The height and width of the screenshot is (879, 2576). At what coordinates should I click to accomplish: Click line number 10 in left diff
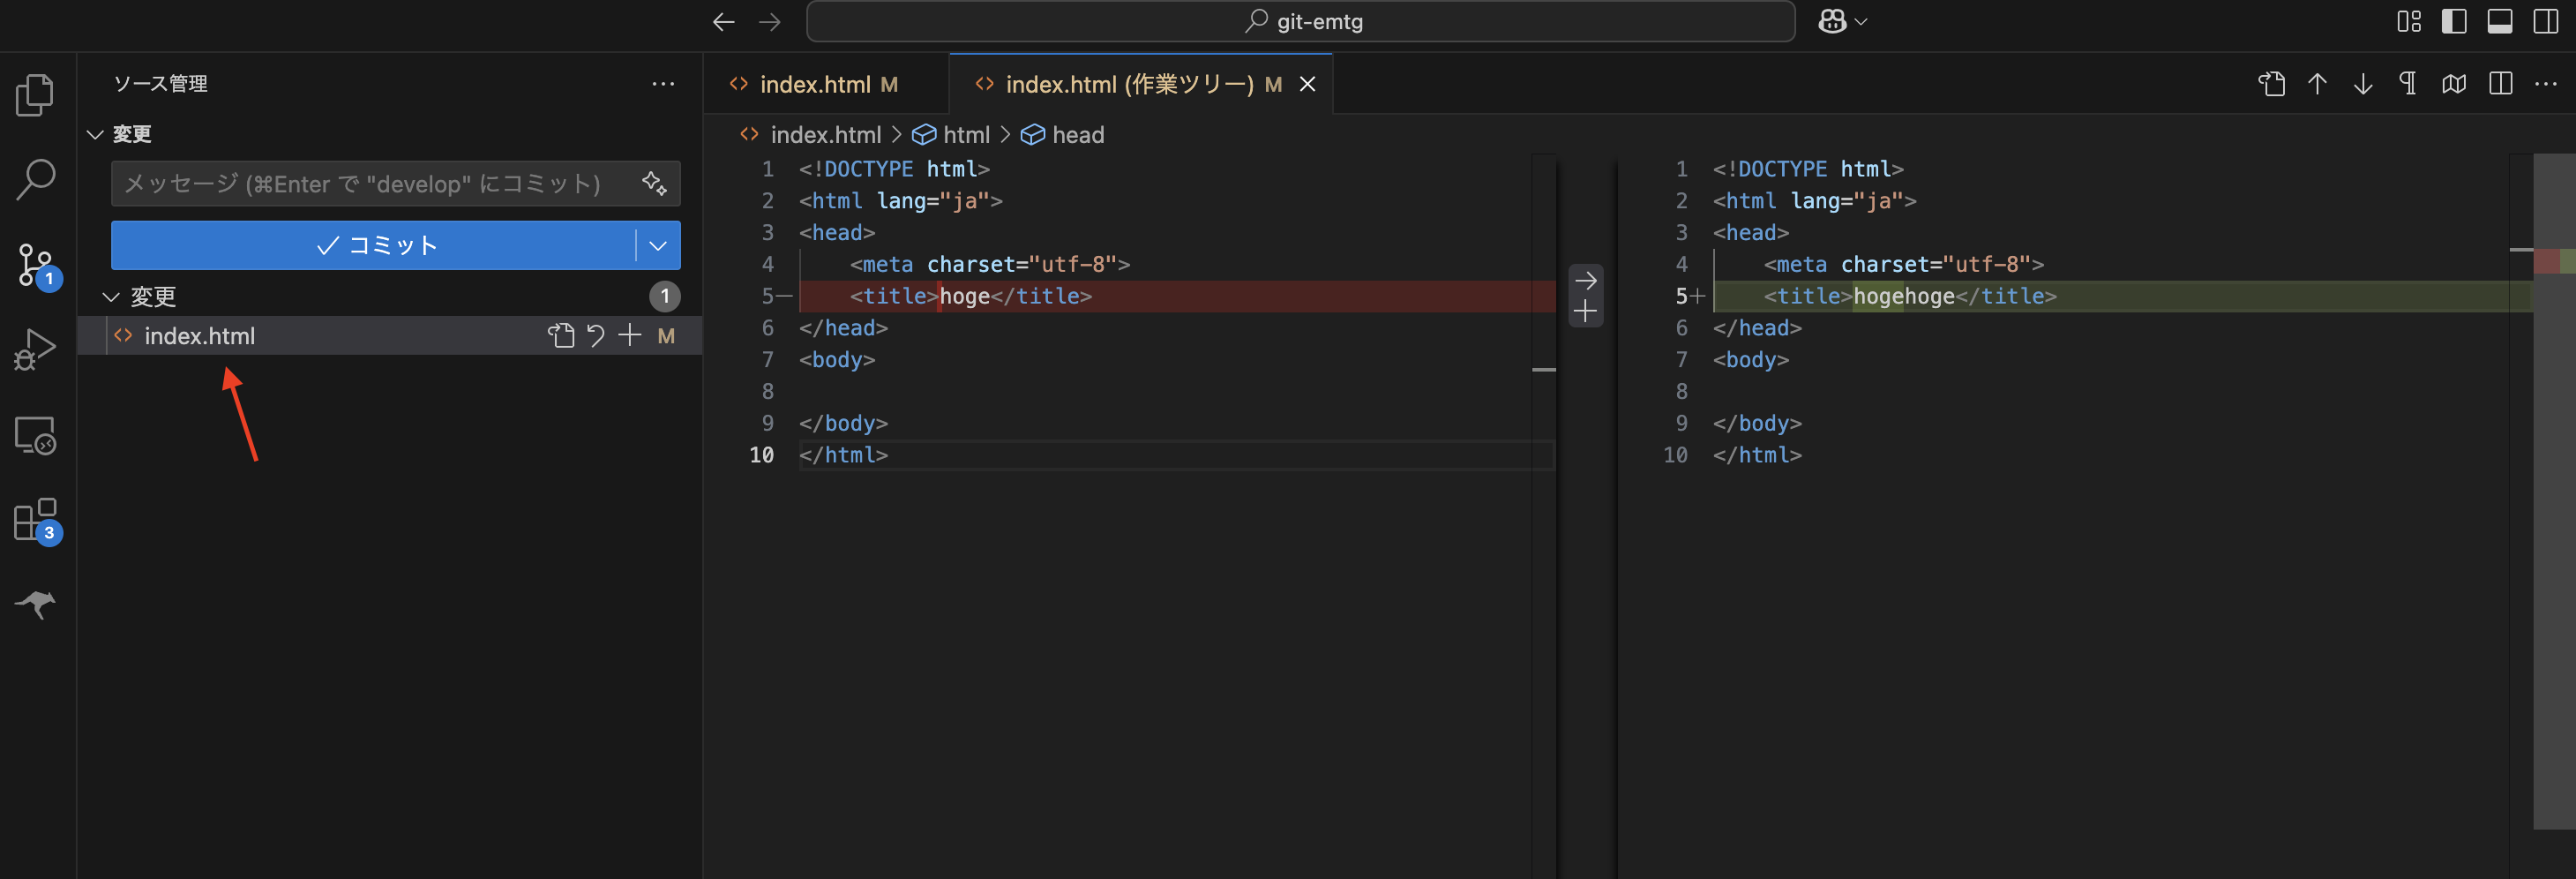coord(761,455)
